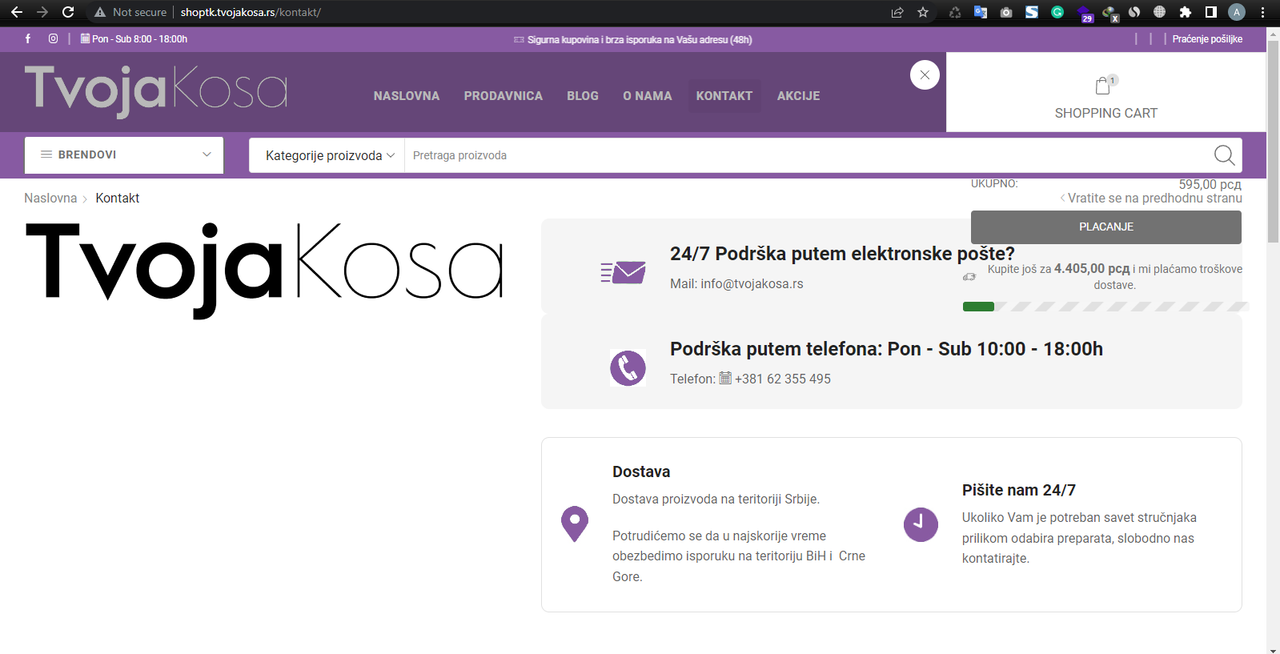Close the shopping cart panel
This screenshot has width=1280, height=654.
924,75
